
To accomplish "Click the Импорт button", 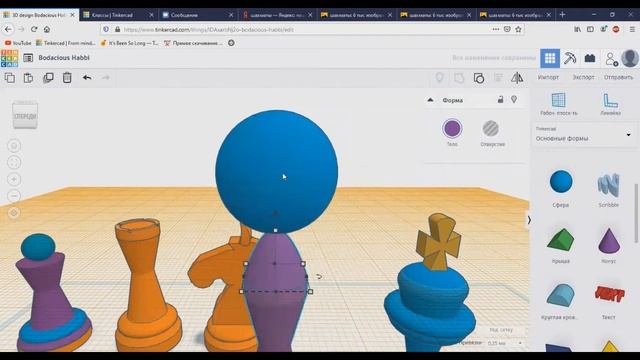I will pos(548,77).
